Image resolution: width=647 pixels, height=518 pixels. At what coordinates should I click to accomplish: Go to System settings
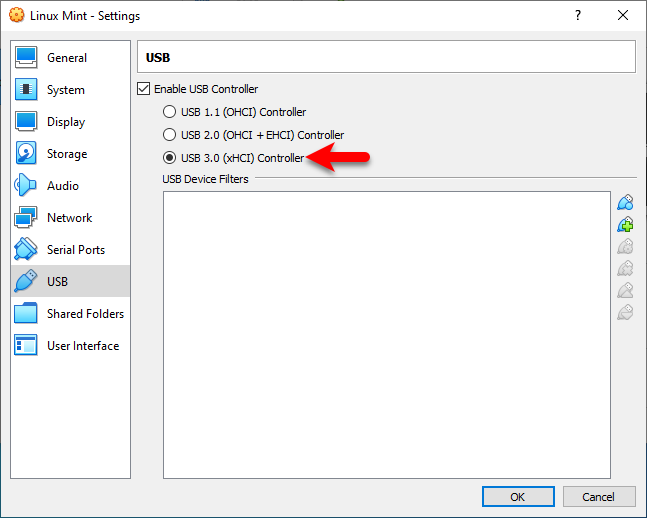click(x=66, y=90)
